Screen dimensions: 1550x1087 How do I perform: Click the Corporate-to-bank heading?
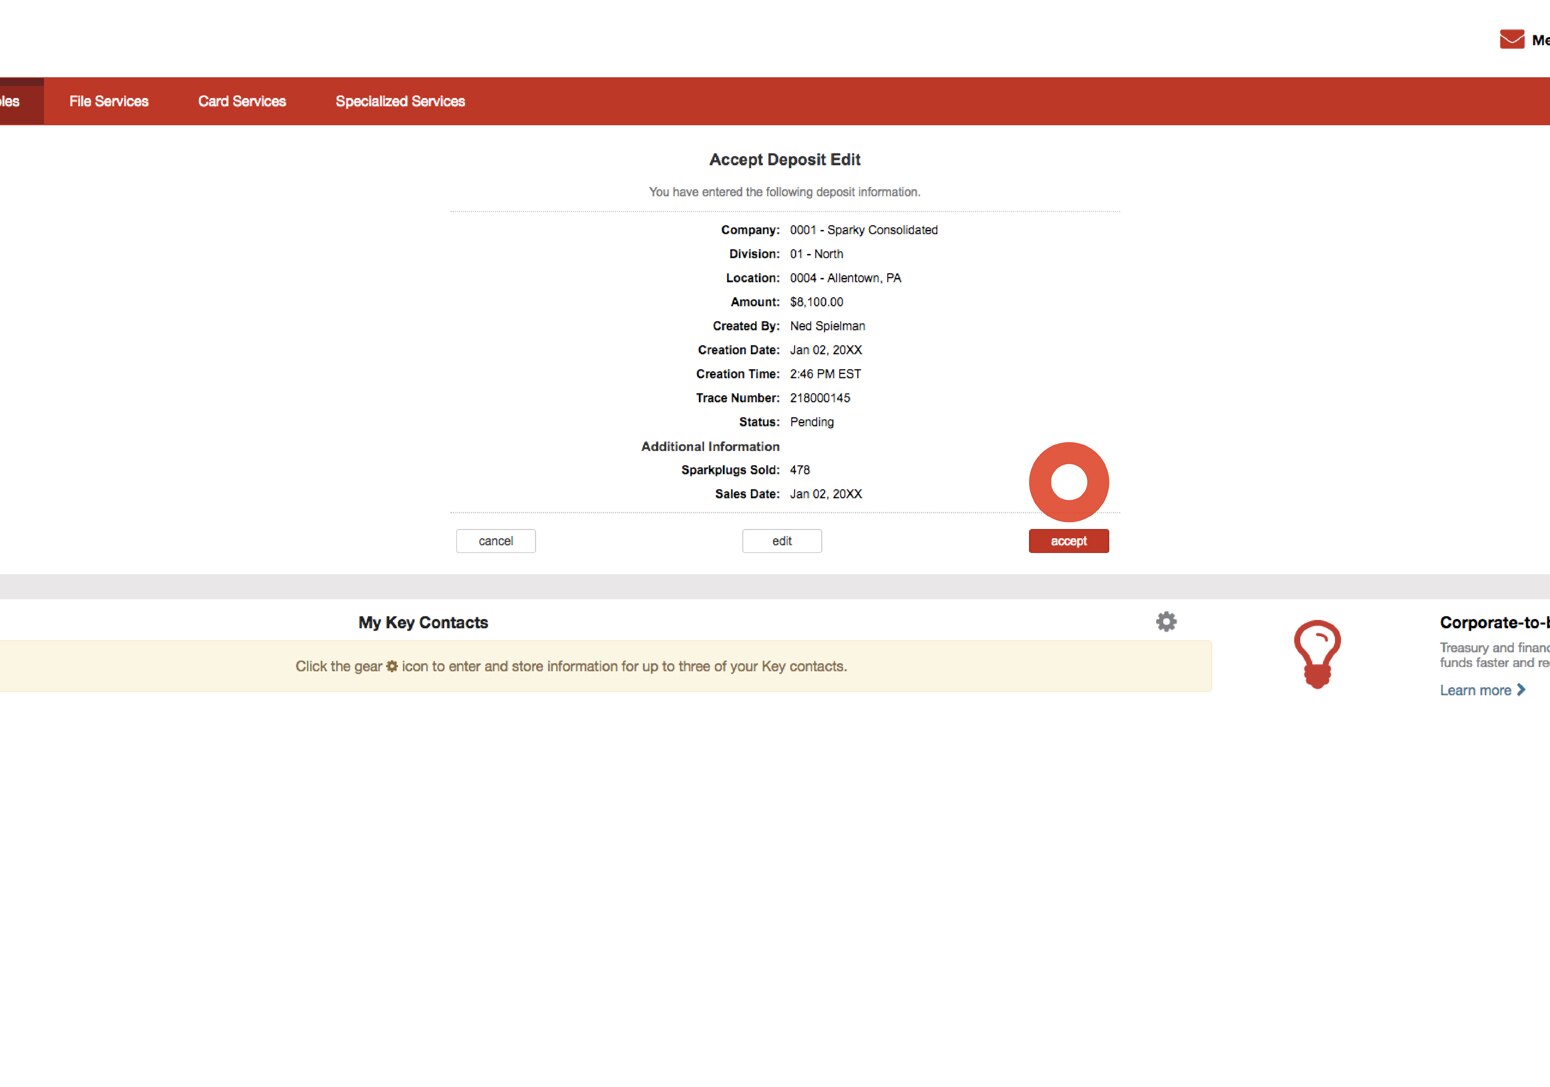pos(1494,622)
